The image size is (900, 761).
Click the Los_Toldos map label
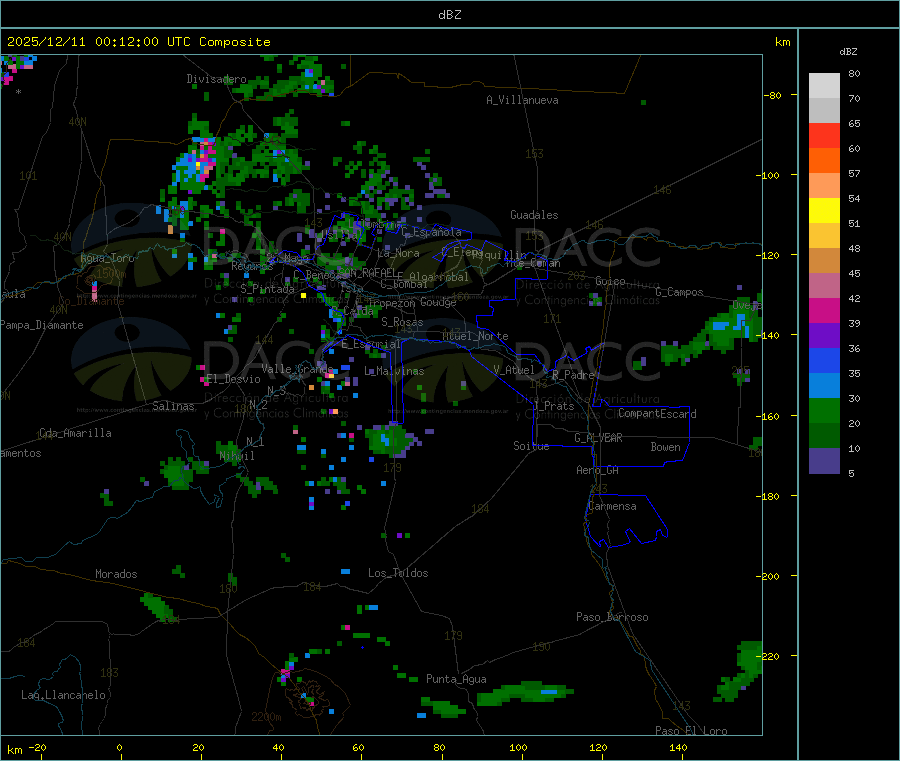(x=398, y=573)
